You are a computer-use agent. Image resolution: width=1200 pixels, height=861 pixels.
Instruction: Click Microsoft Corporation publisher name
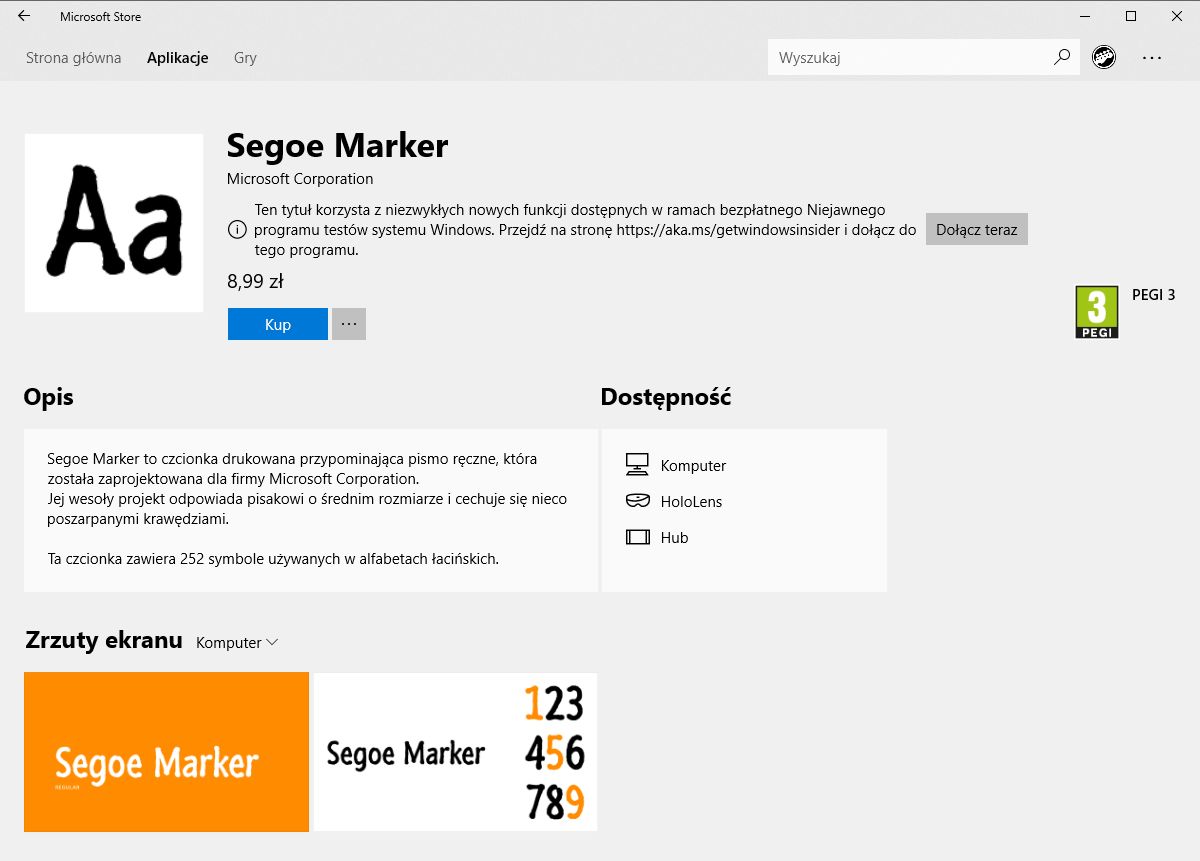coord(300,179)
